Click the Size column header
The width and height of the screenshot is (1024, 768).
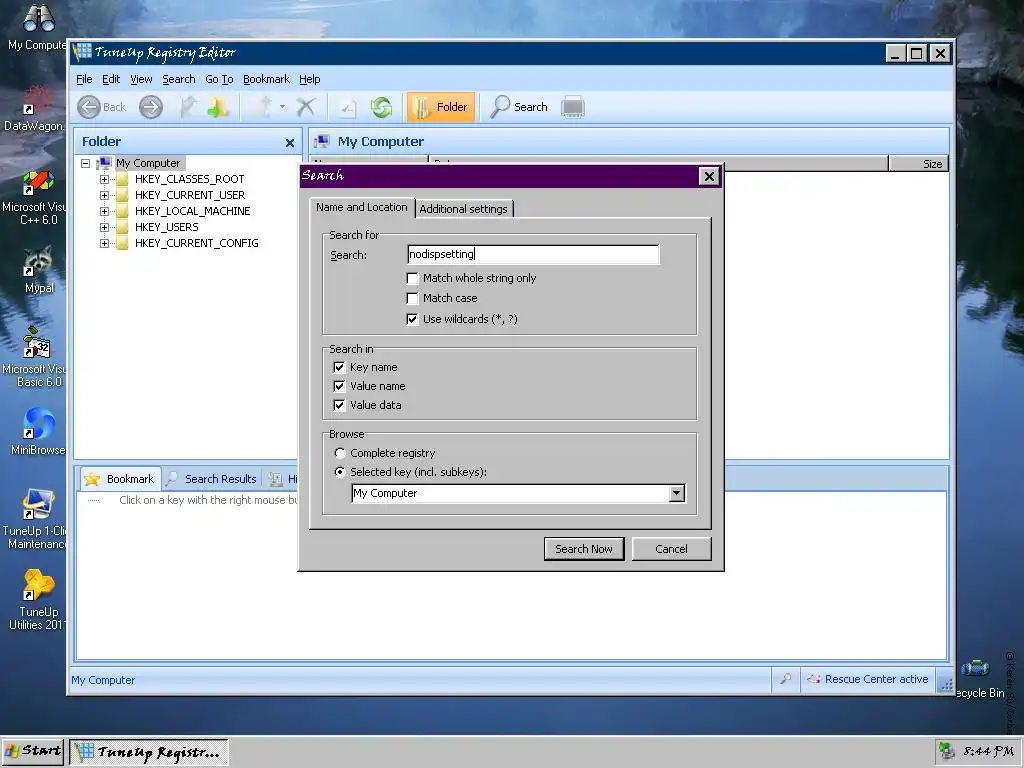click(x=919, y=163)
